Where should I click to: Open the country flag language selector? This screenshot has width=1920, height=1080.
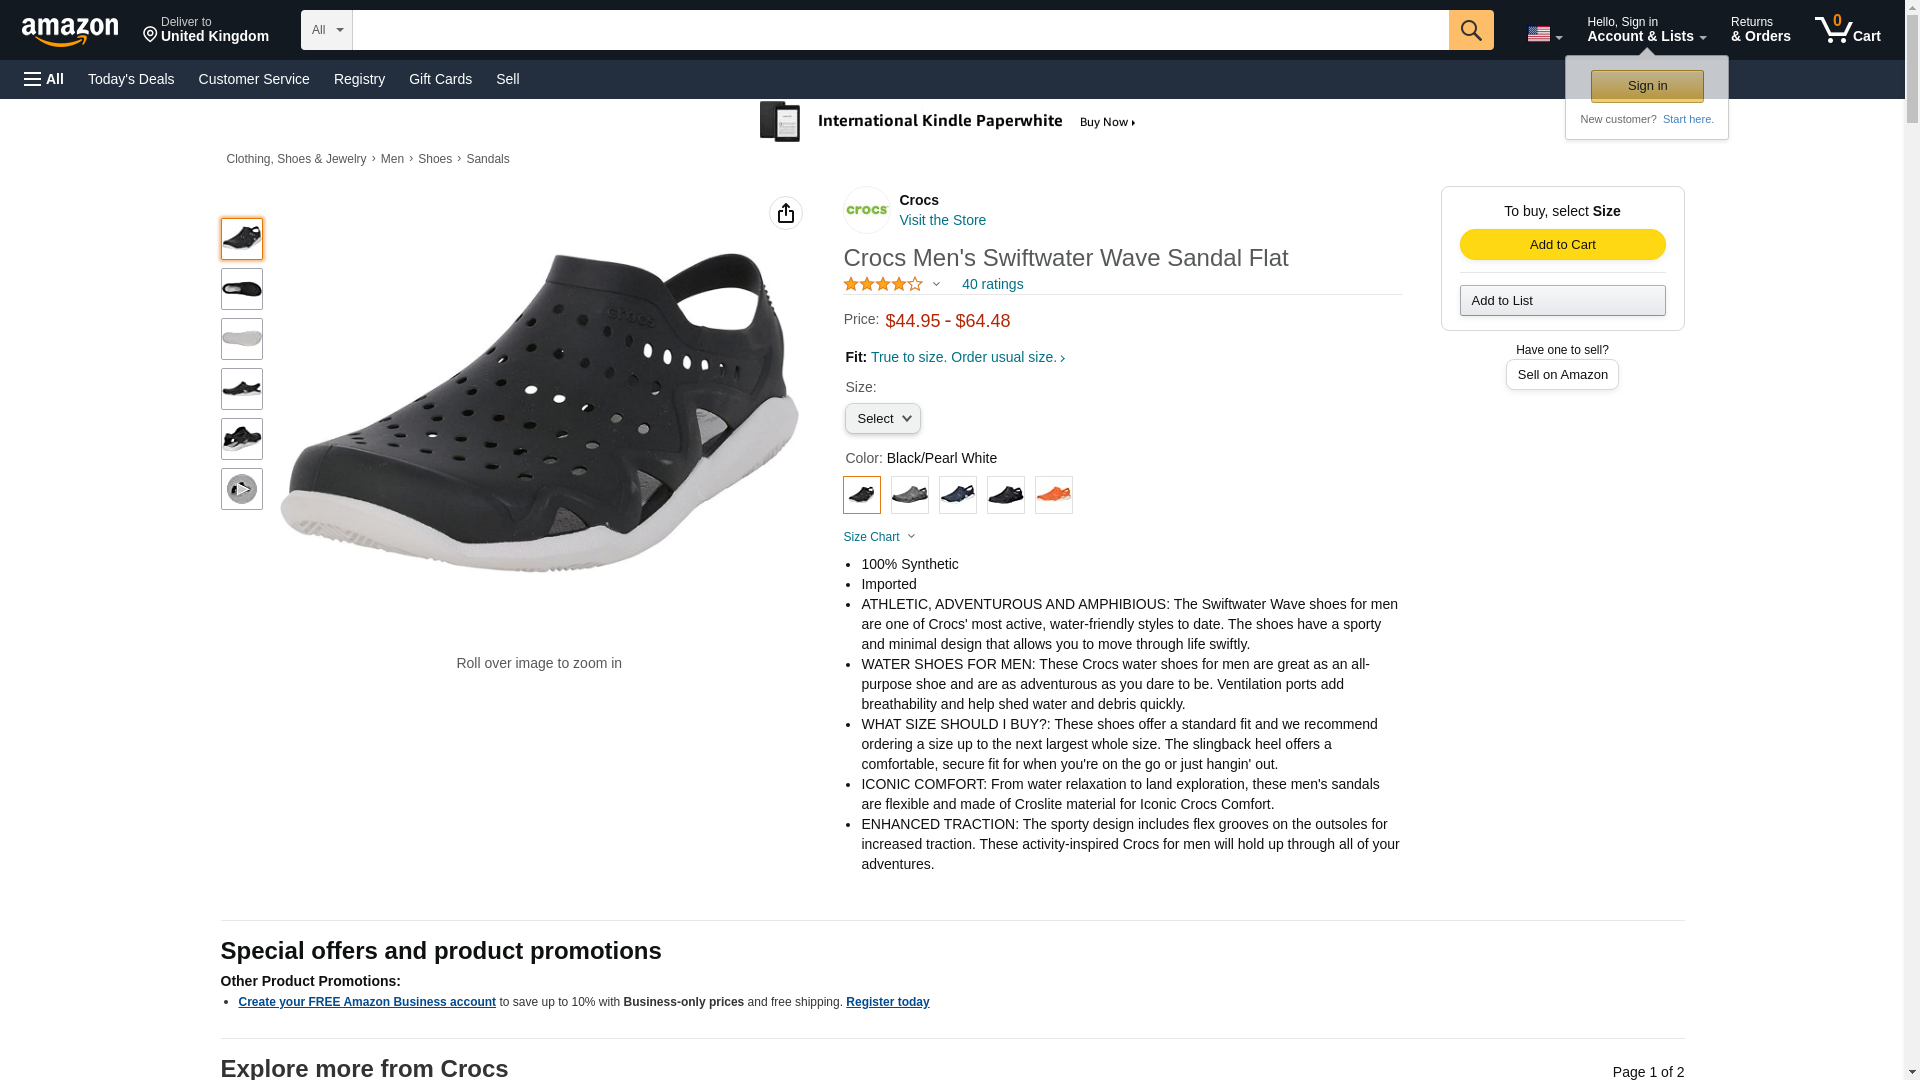[x=1544, y=34]
